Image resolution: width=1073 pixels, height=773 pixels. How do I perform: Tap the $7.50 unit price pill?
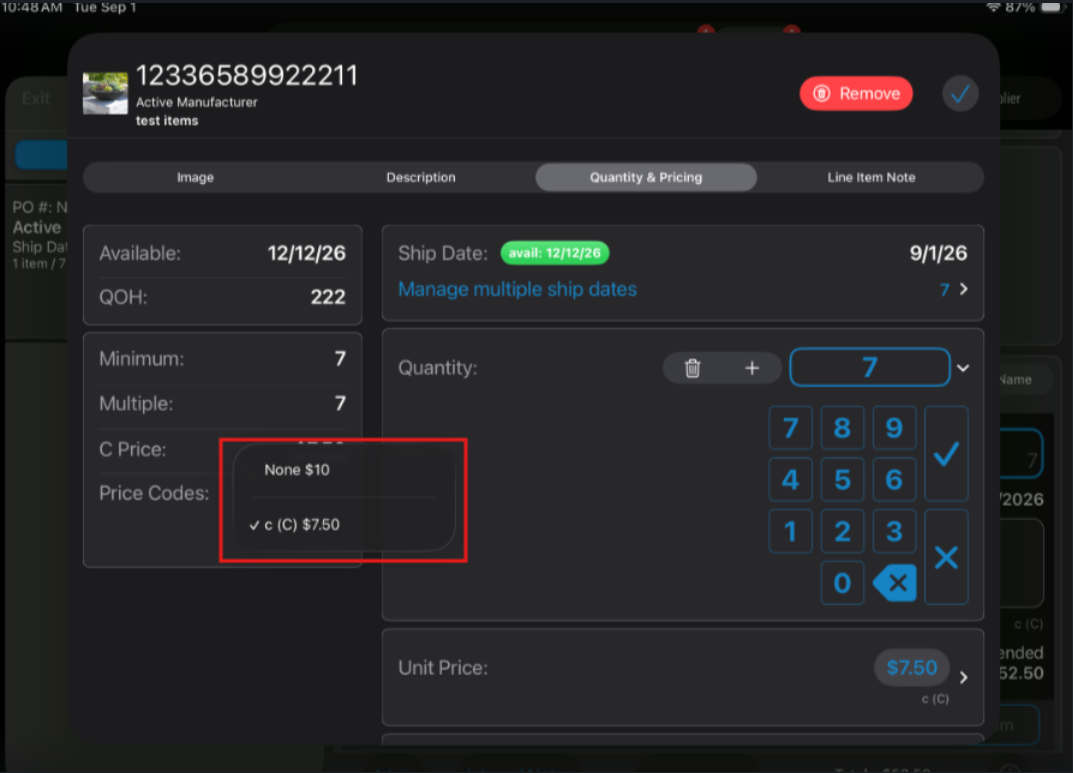(912, 668)
